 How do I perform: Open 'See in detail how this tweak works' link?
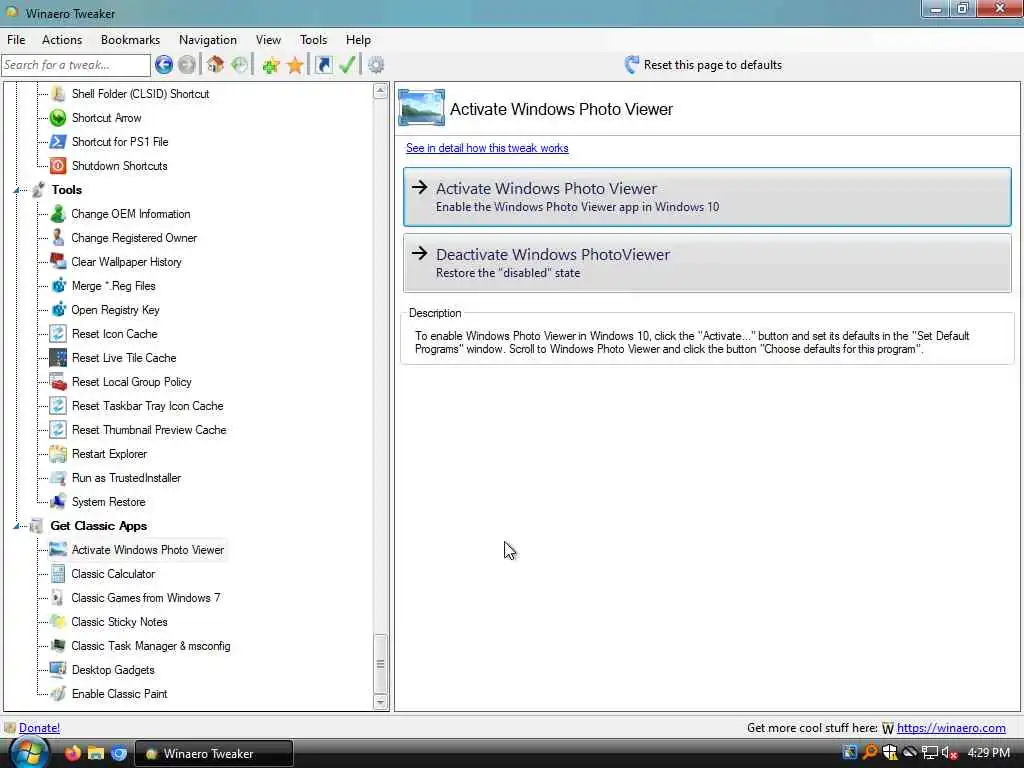(487, 148)
